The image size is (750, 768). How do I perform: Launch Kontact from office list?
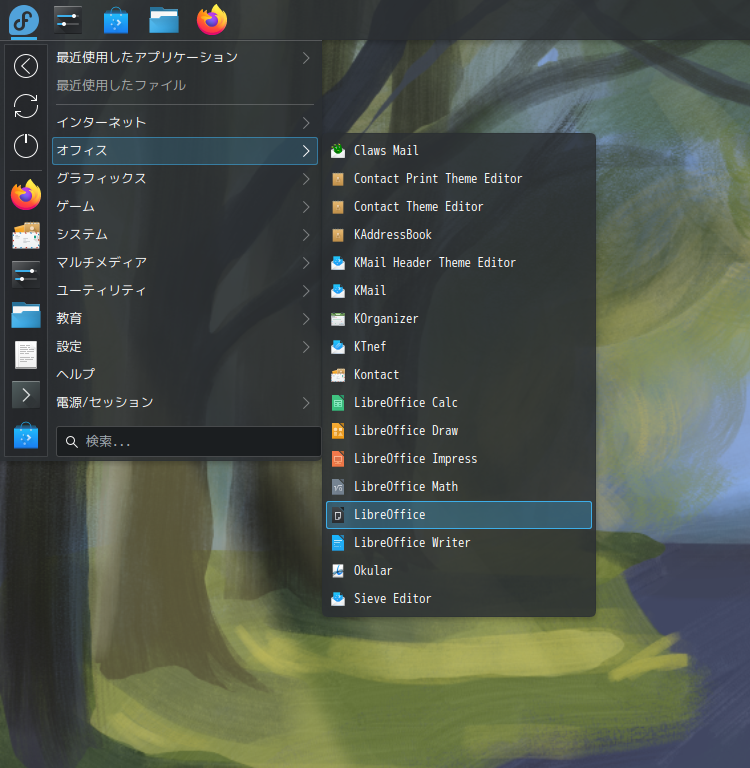459,375
